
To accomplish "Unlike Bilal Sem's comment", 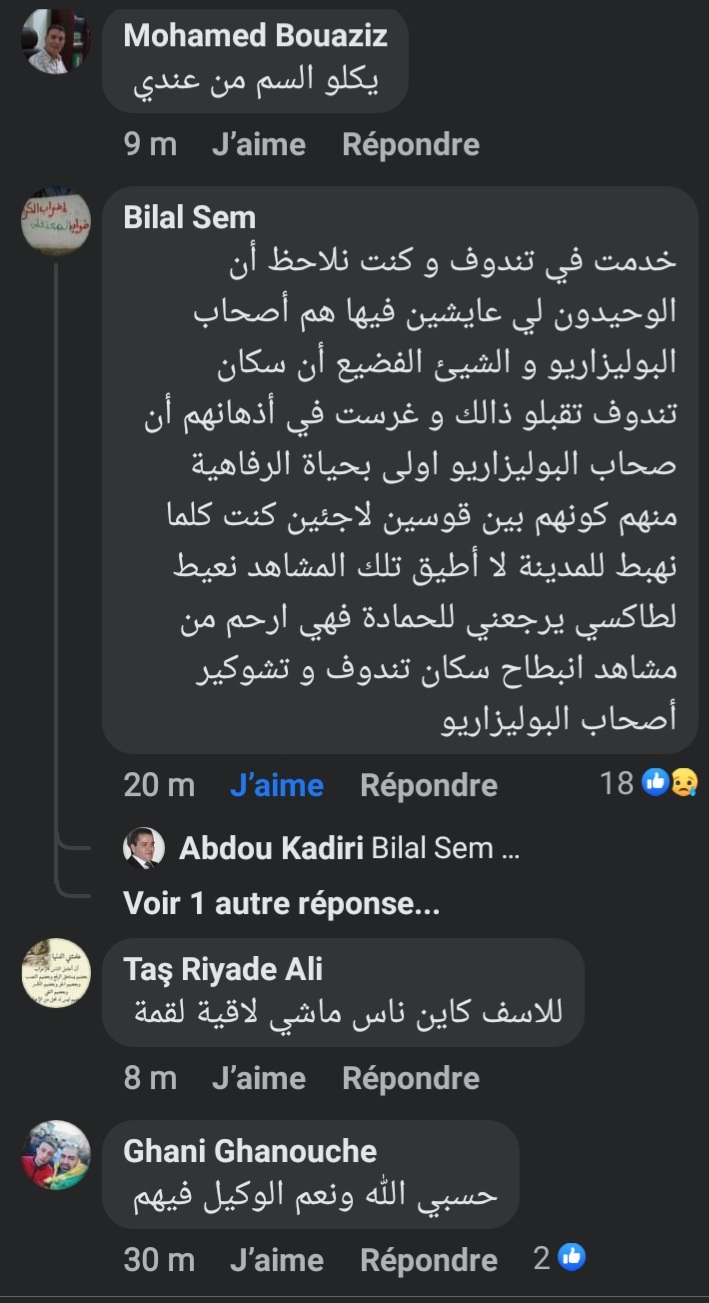I will coord(276,785).
